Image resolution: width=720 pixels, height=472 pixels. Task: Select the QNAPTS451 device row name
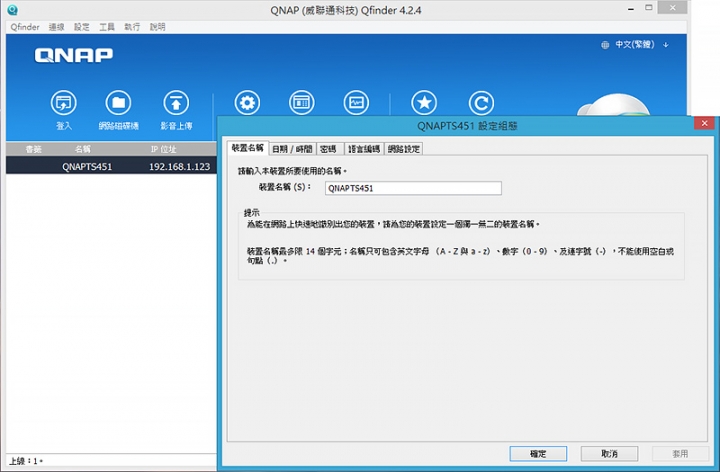(87, 166)
